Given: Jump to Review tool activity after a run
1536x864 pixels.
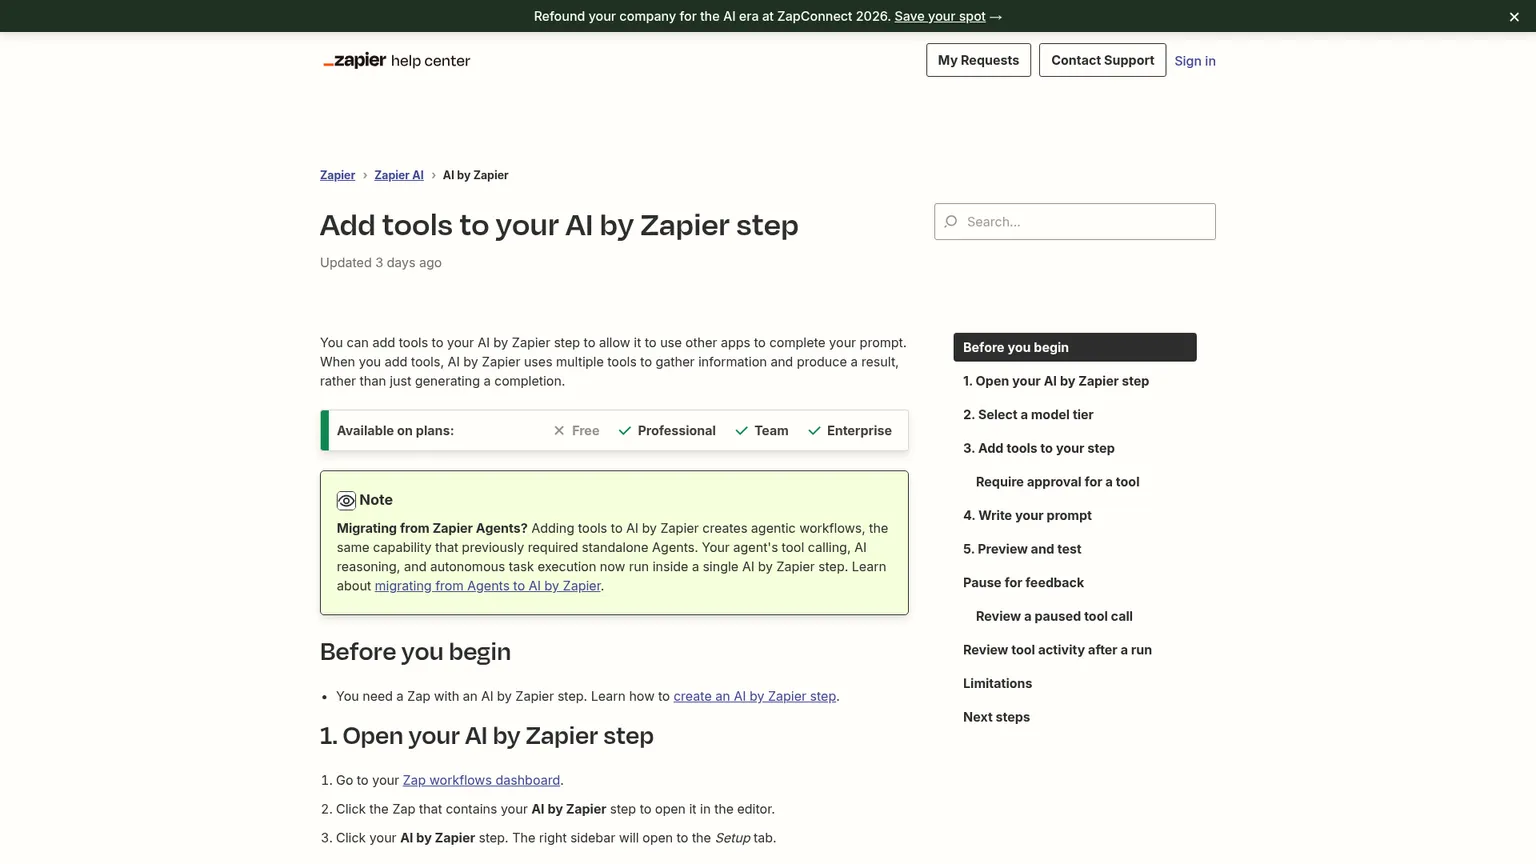Looking at the screenshot, I should pyautogui.click(x=1057, y=650).
